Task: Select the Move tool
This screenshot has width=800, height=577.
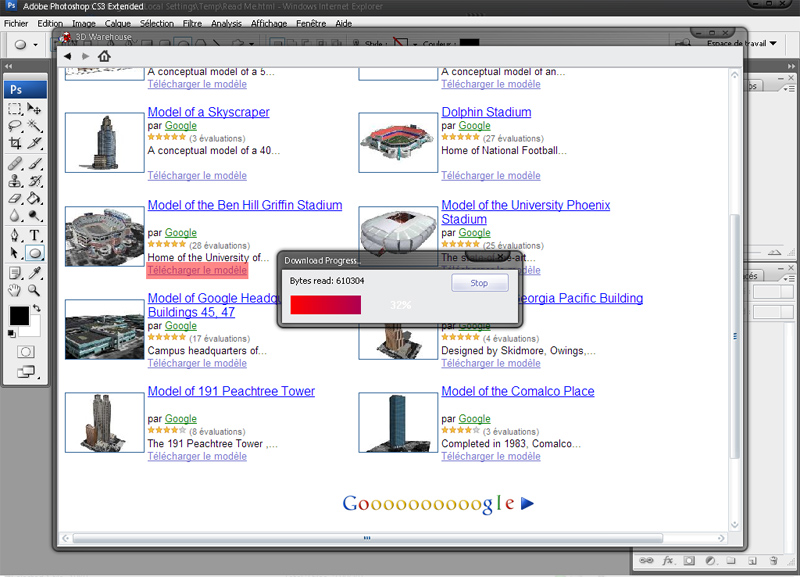Action: tap(34, 109)
